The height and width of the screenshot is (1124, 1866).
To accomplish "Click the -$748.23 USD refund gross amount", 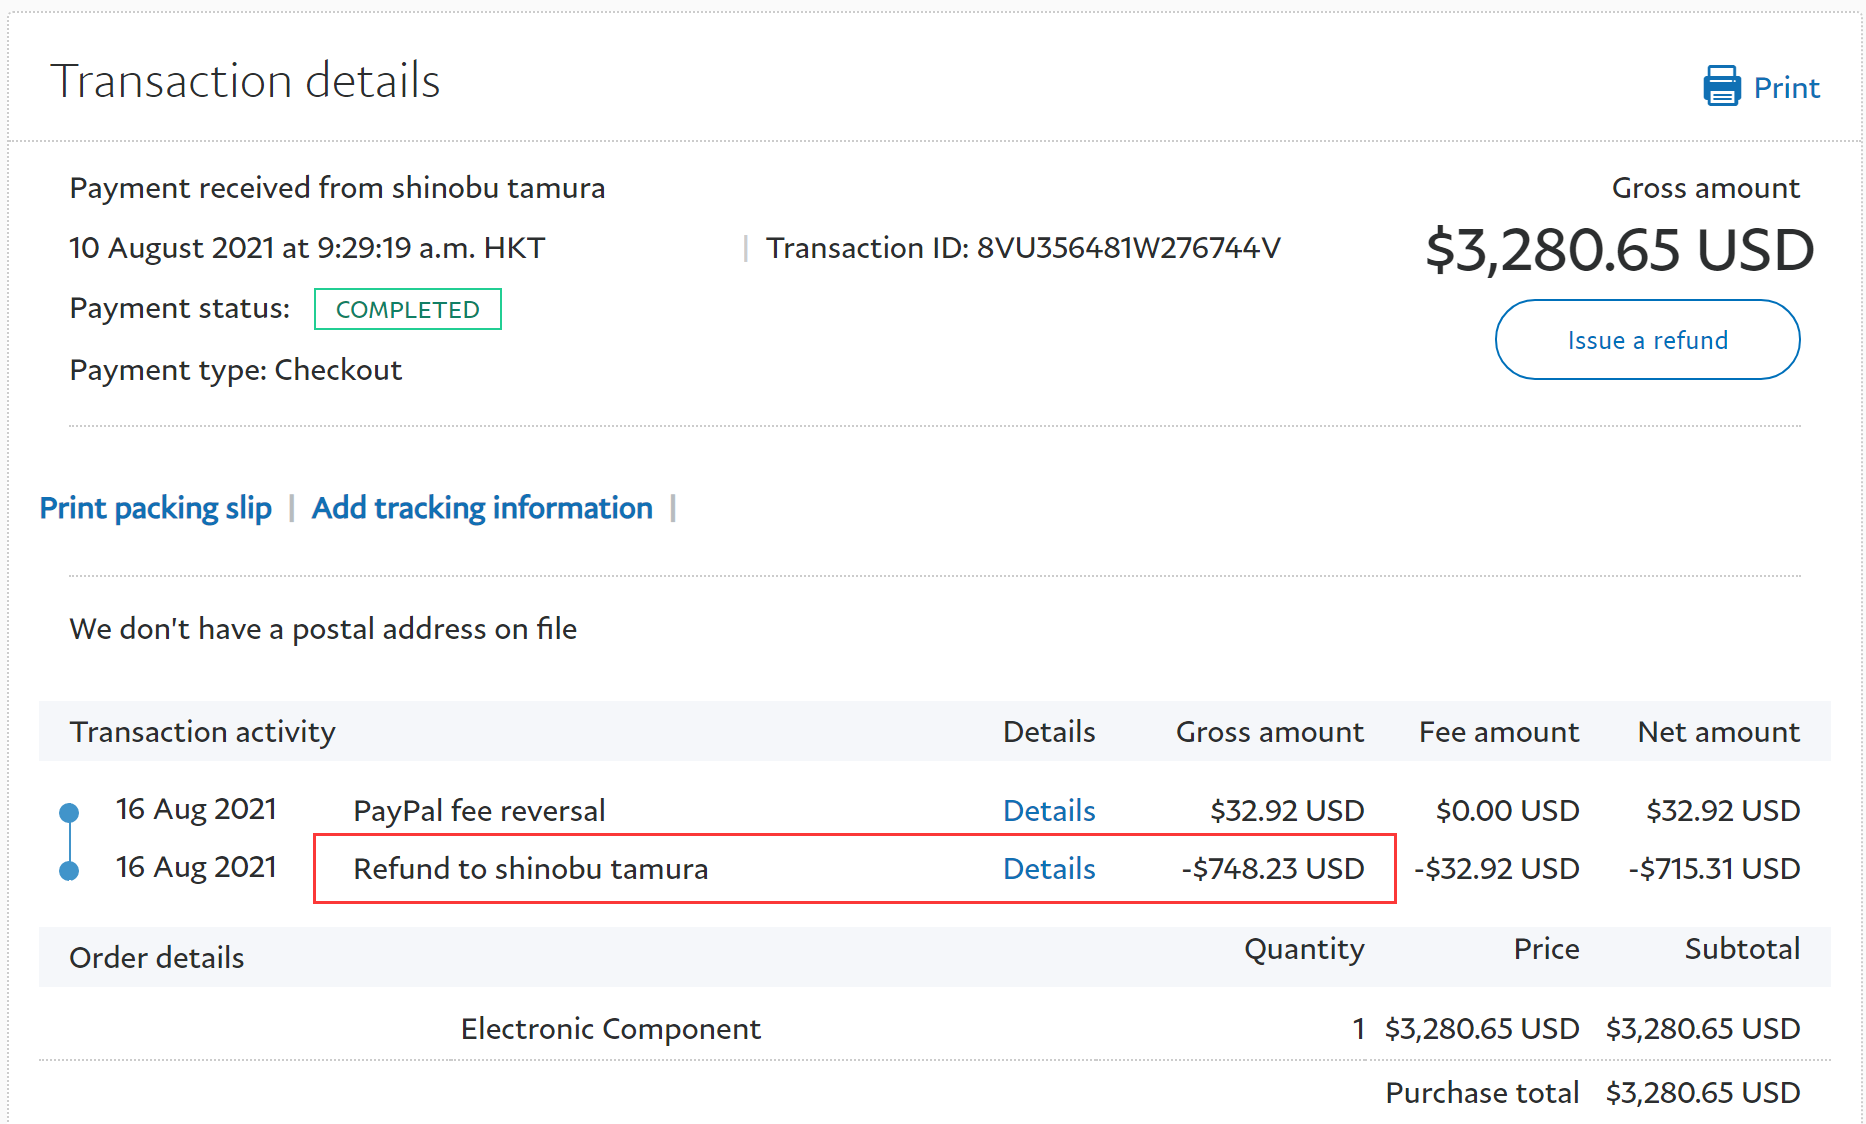I will (1272, 868).
